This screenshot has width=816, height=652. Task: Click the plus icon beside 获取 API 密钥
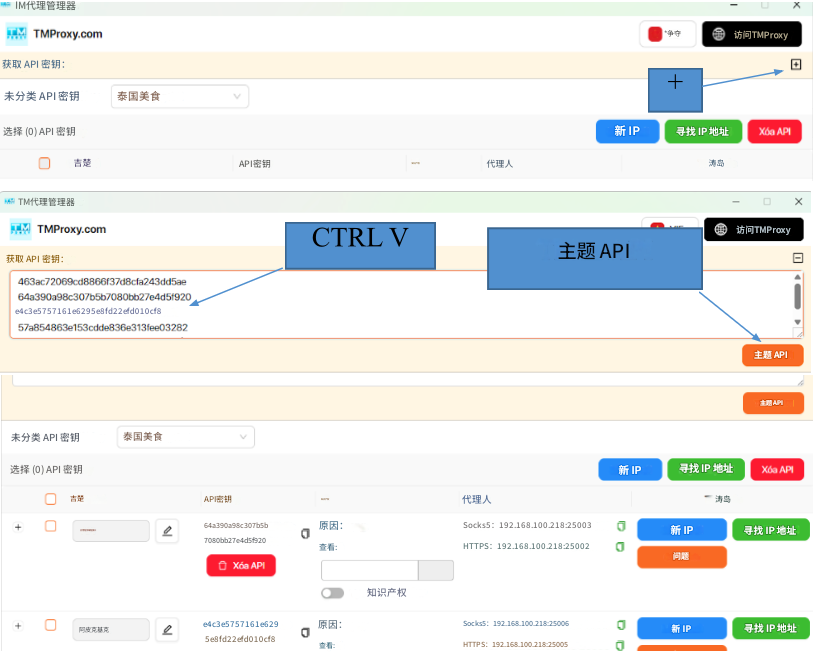point(796,64)
